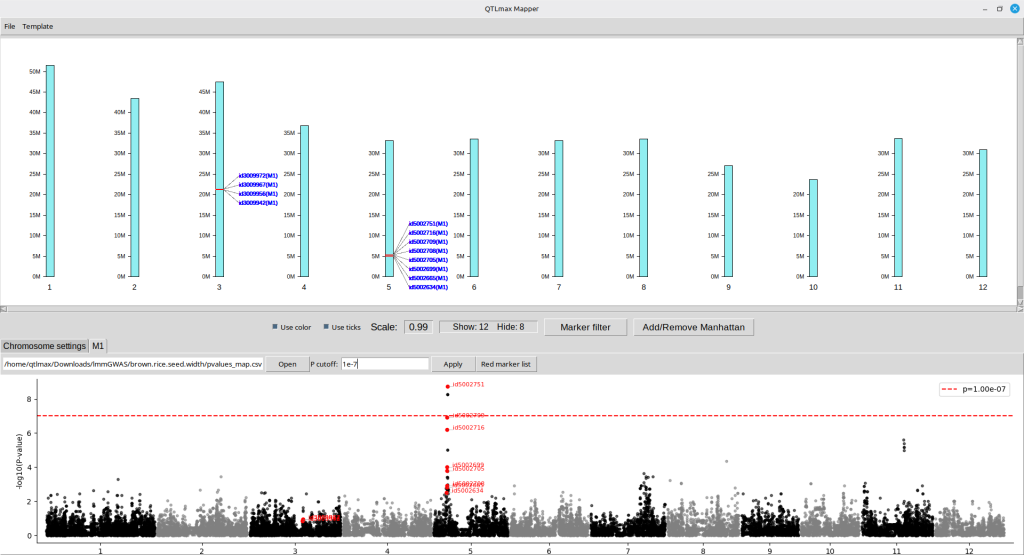
Task: Click the P cutoff input field
Action: [x=385, y=364]
